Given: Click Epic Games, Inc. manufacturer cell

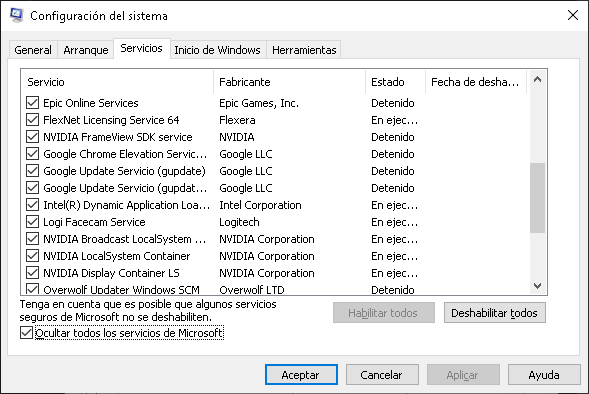Looking at the screenshot, I should 259,103.
